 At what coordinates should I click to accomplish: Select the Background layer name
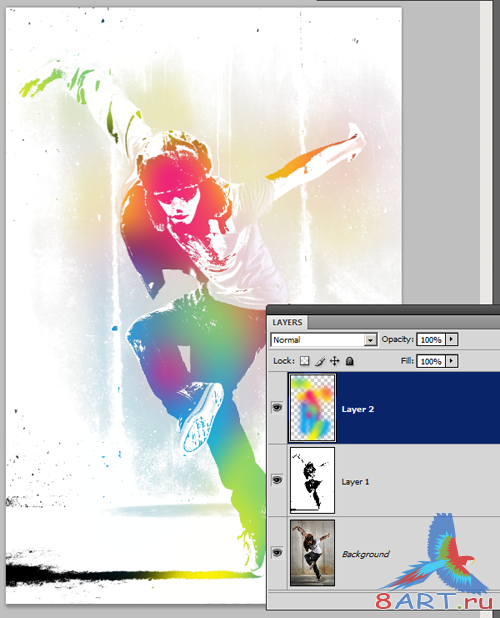(366, 554)
